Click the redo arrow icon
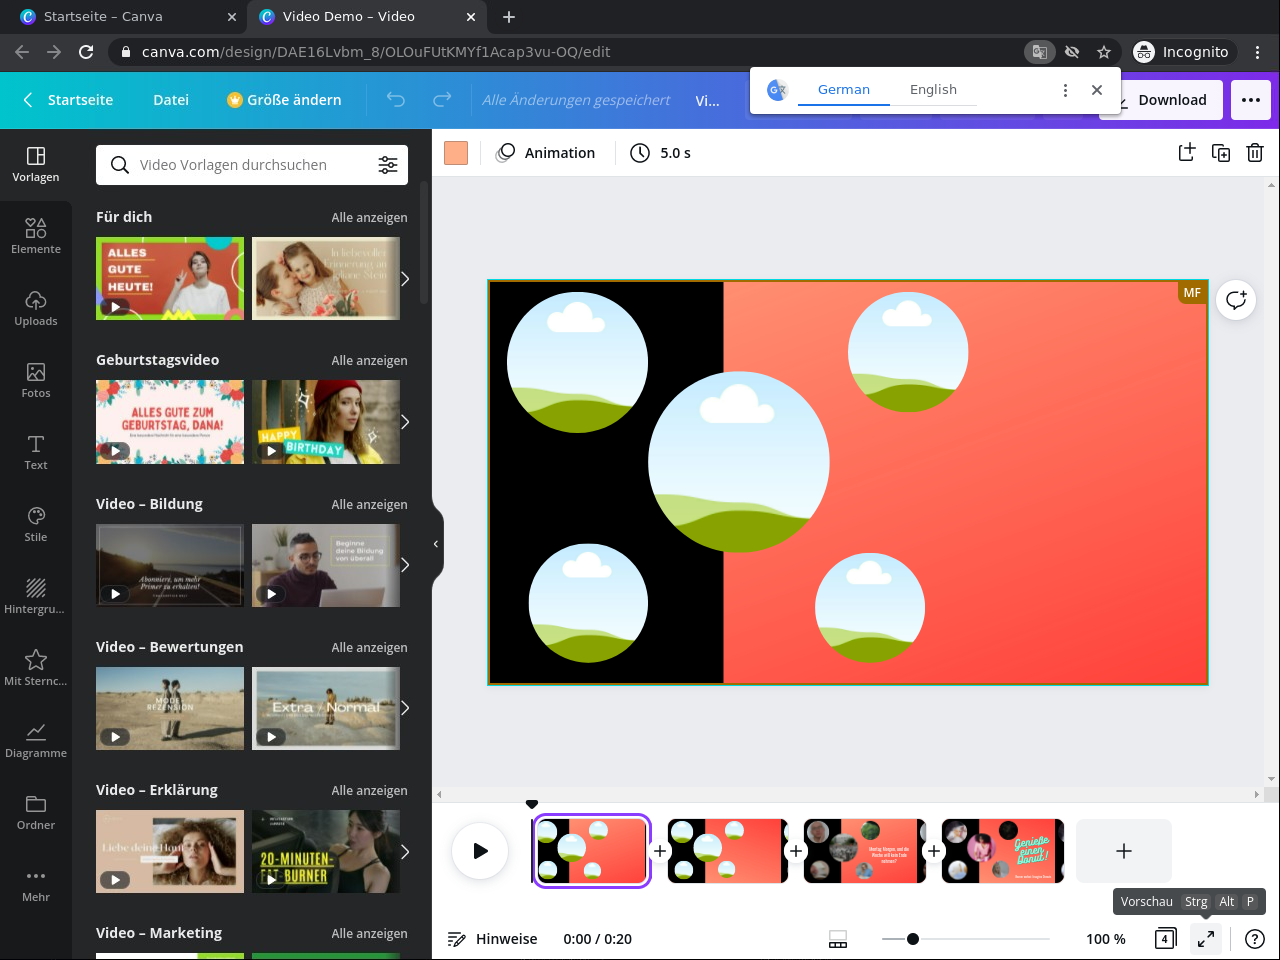 (442, 100)
